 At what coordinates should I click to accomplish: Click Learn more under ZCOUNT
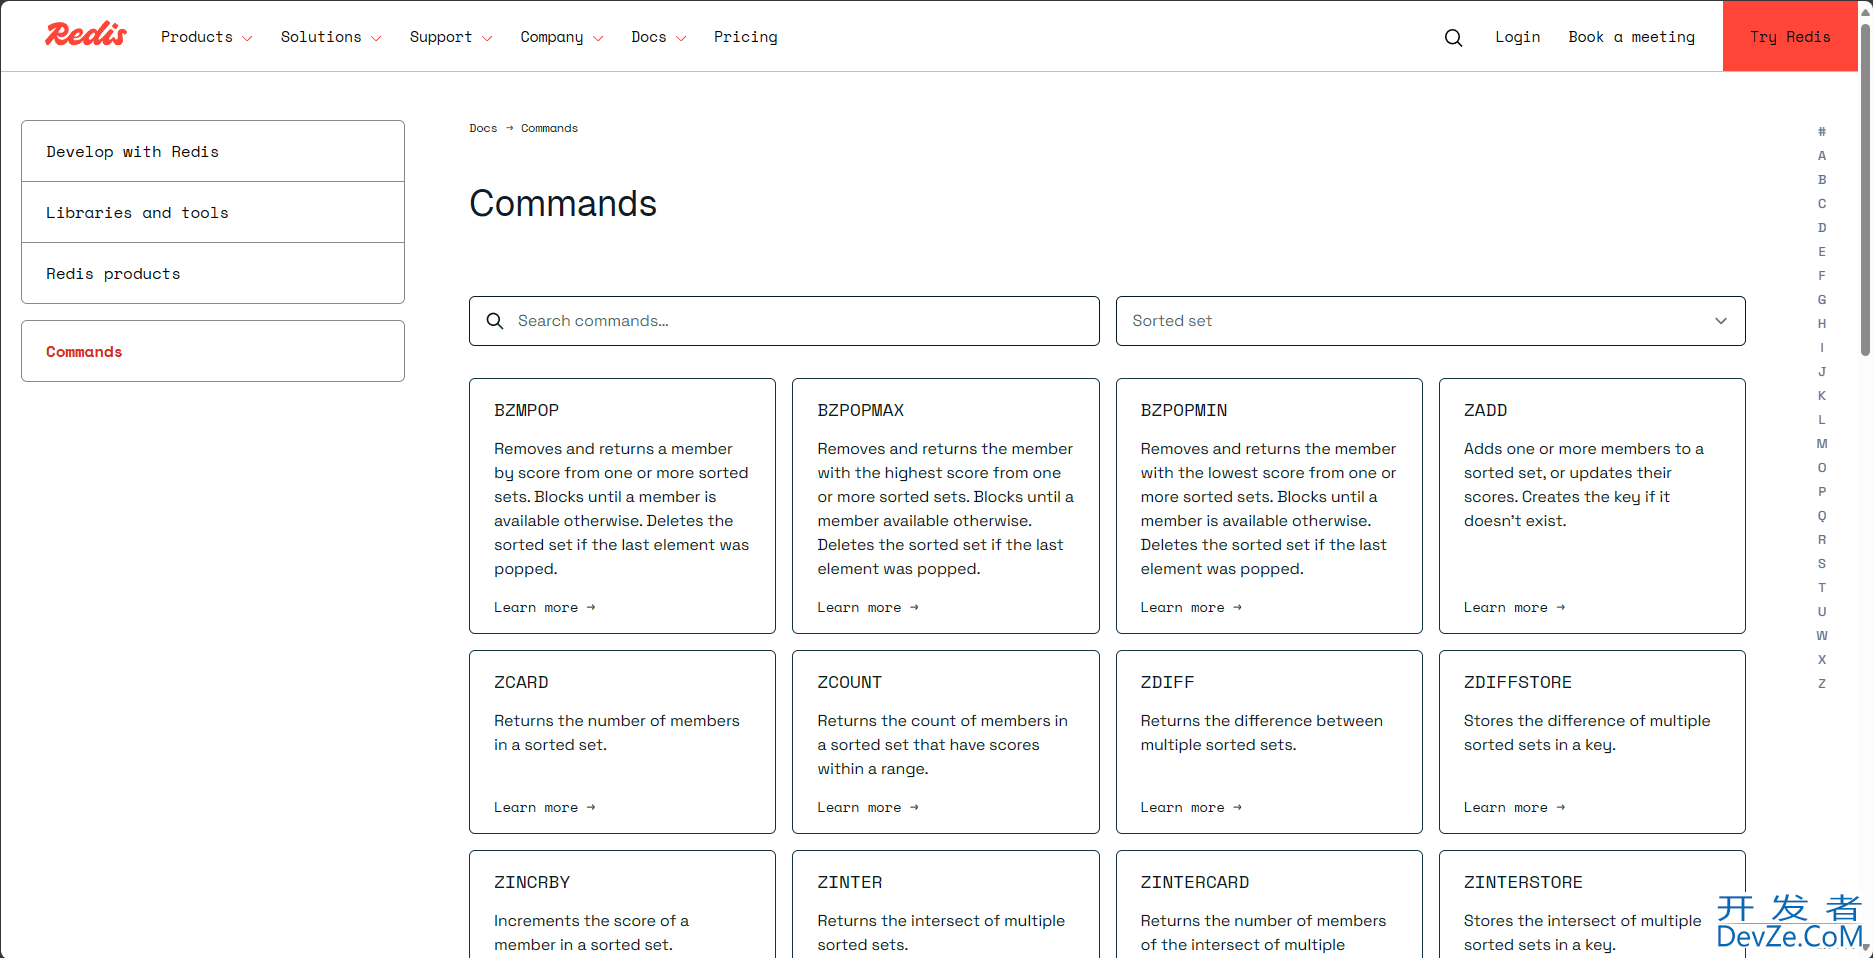pyautogui.click(x=867, y=807)
